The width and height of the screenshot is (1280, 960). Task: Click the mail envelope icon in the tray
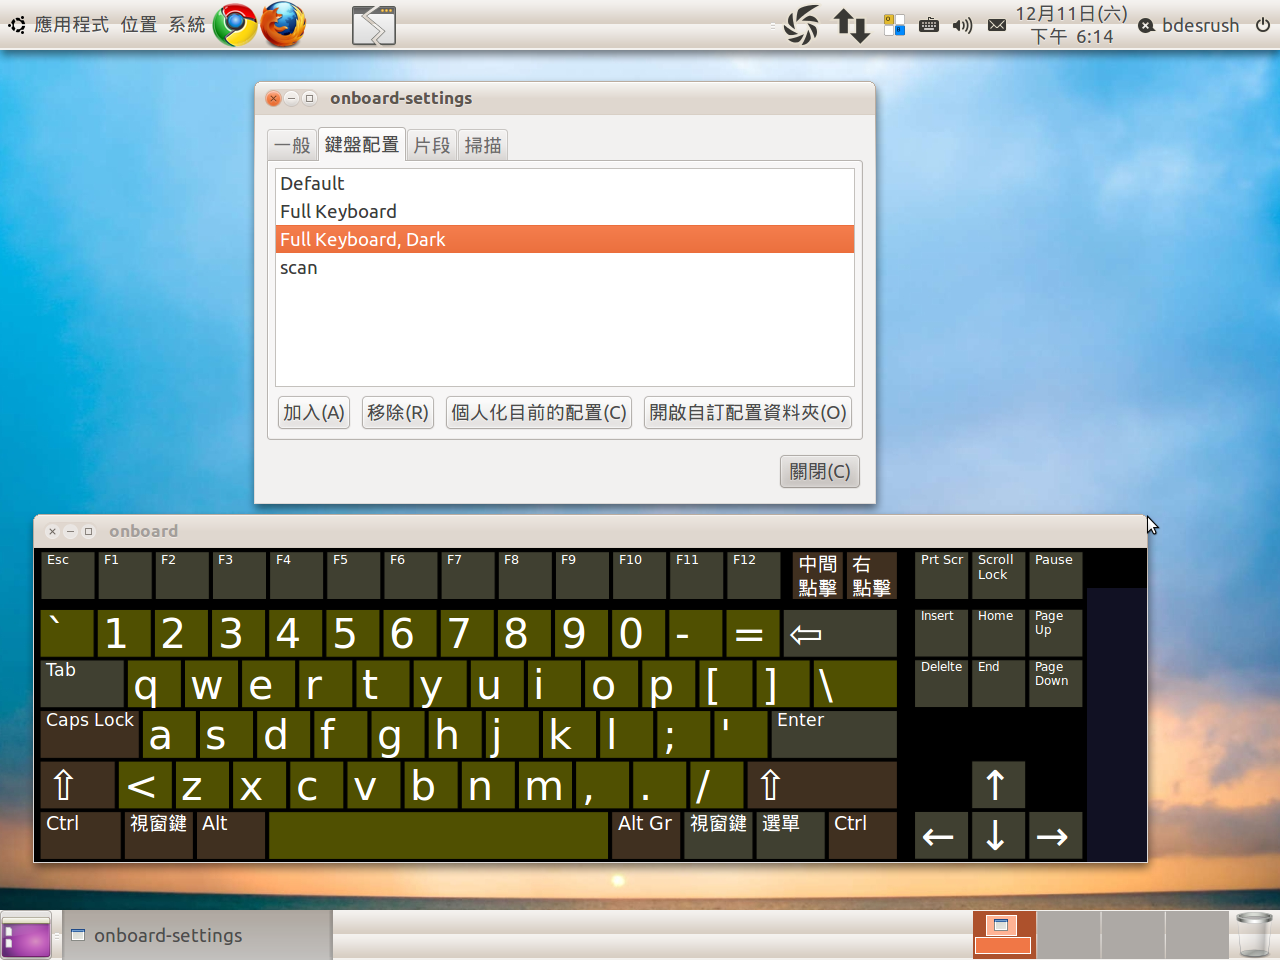click(x=996, y=25)
